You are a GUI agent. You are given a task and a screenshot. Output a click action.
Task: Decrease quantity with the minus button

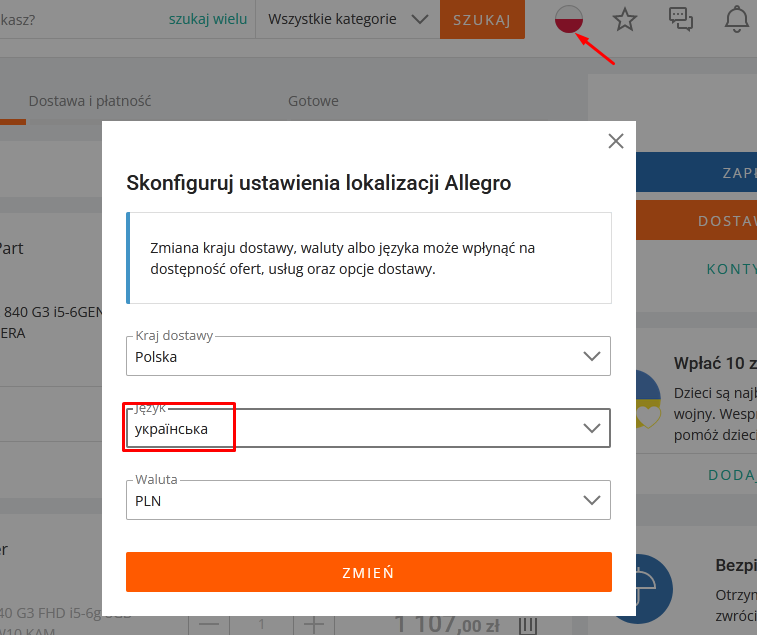209,625
